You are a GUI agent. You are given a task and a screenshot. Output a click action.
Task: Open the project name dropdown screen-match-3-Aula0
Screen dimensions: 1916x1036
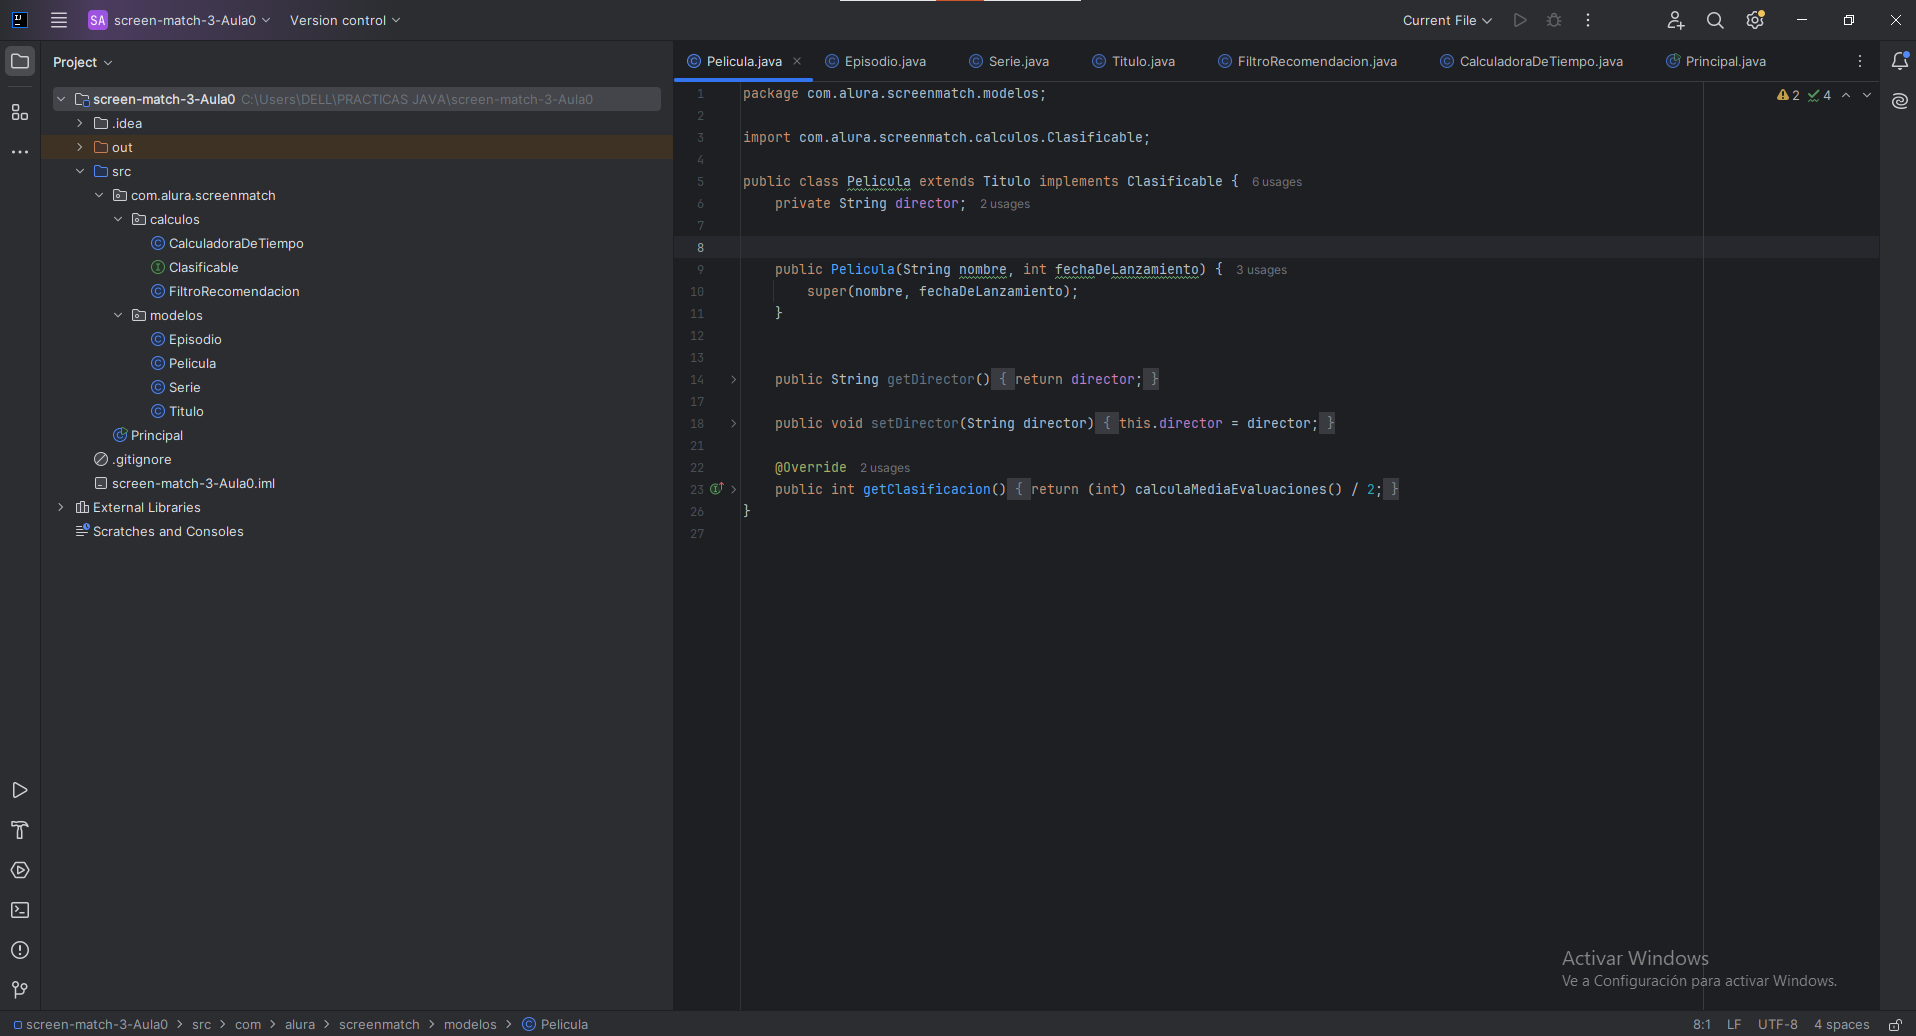pyautogui.click(x=180, y=20)
